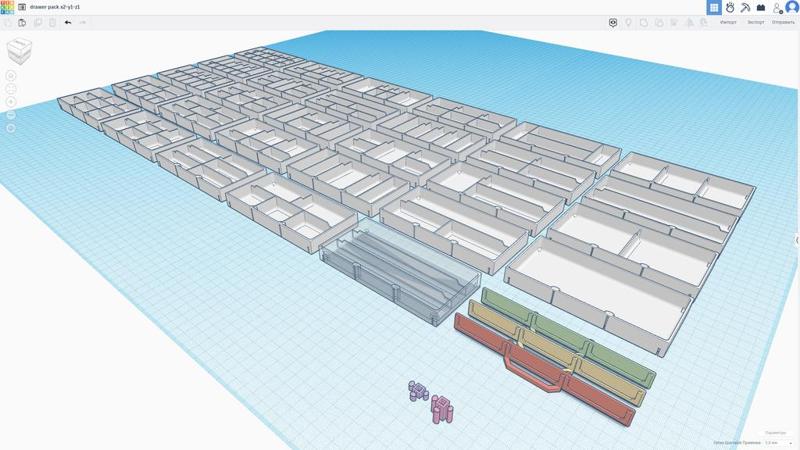Viewport: 800px width, 450px height.
Task: Click the Zoom in button
Action: [11, 102]
